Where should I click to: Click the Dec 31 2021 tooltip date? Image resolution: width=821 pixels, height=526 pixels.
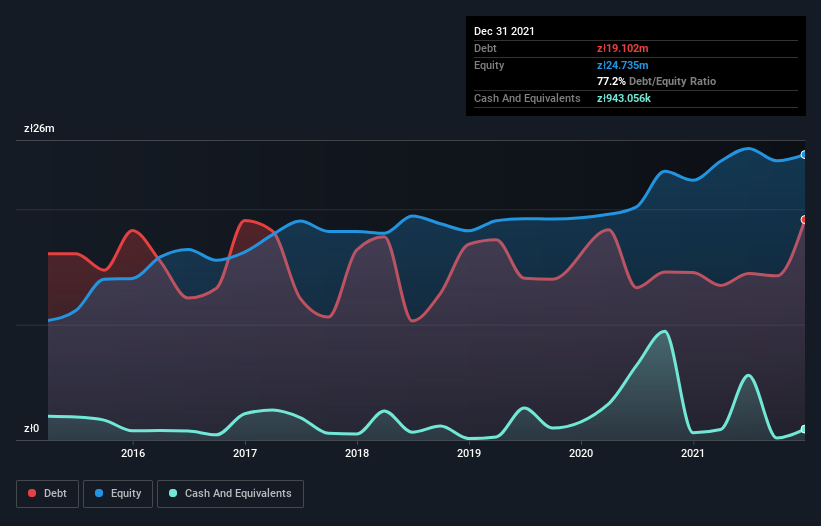[504, 31]
